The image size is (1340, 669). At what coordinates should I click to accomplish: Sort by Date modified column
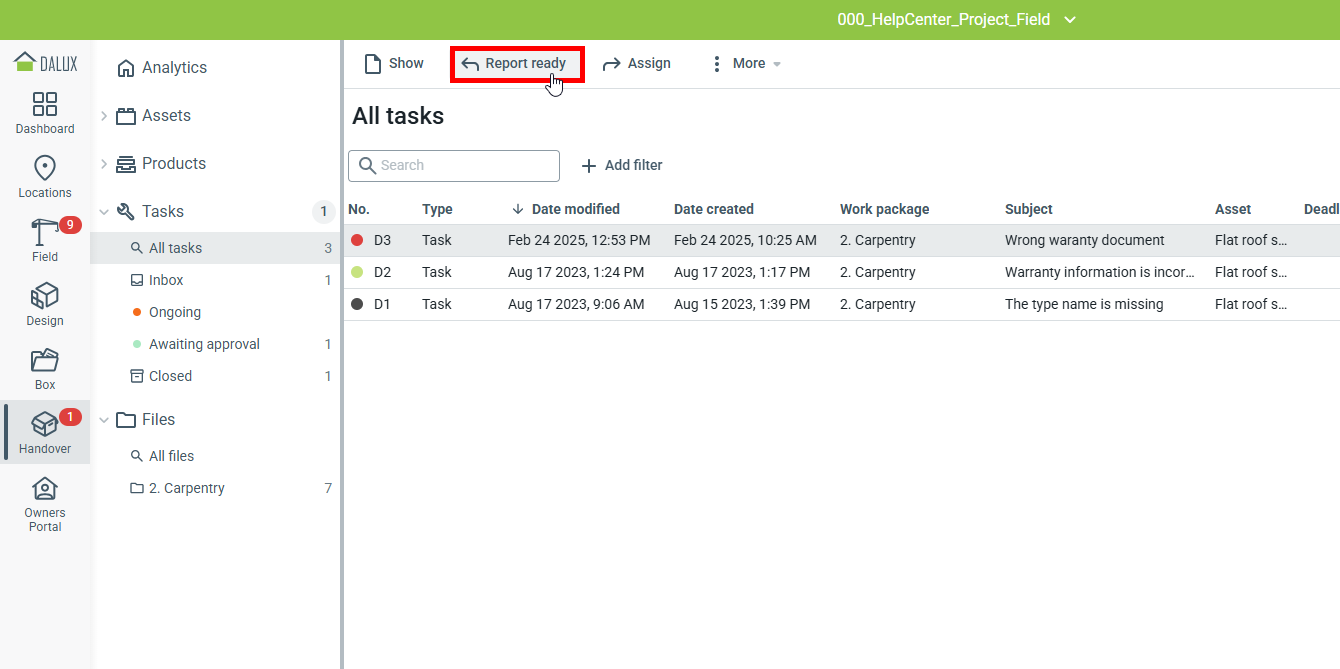(x=575, y=210)
